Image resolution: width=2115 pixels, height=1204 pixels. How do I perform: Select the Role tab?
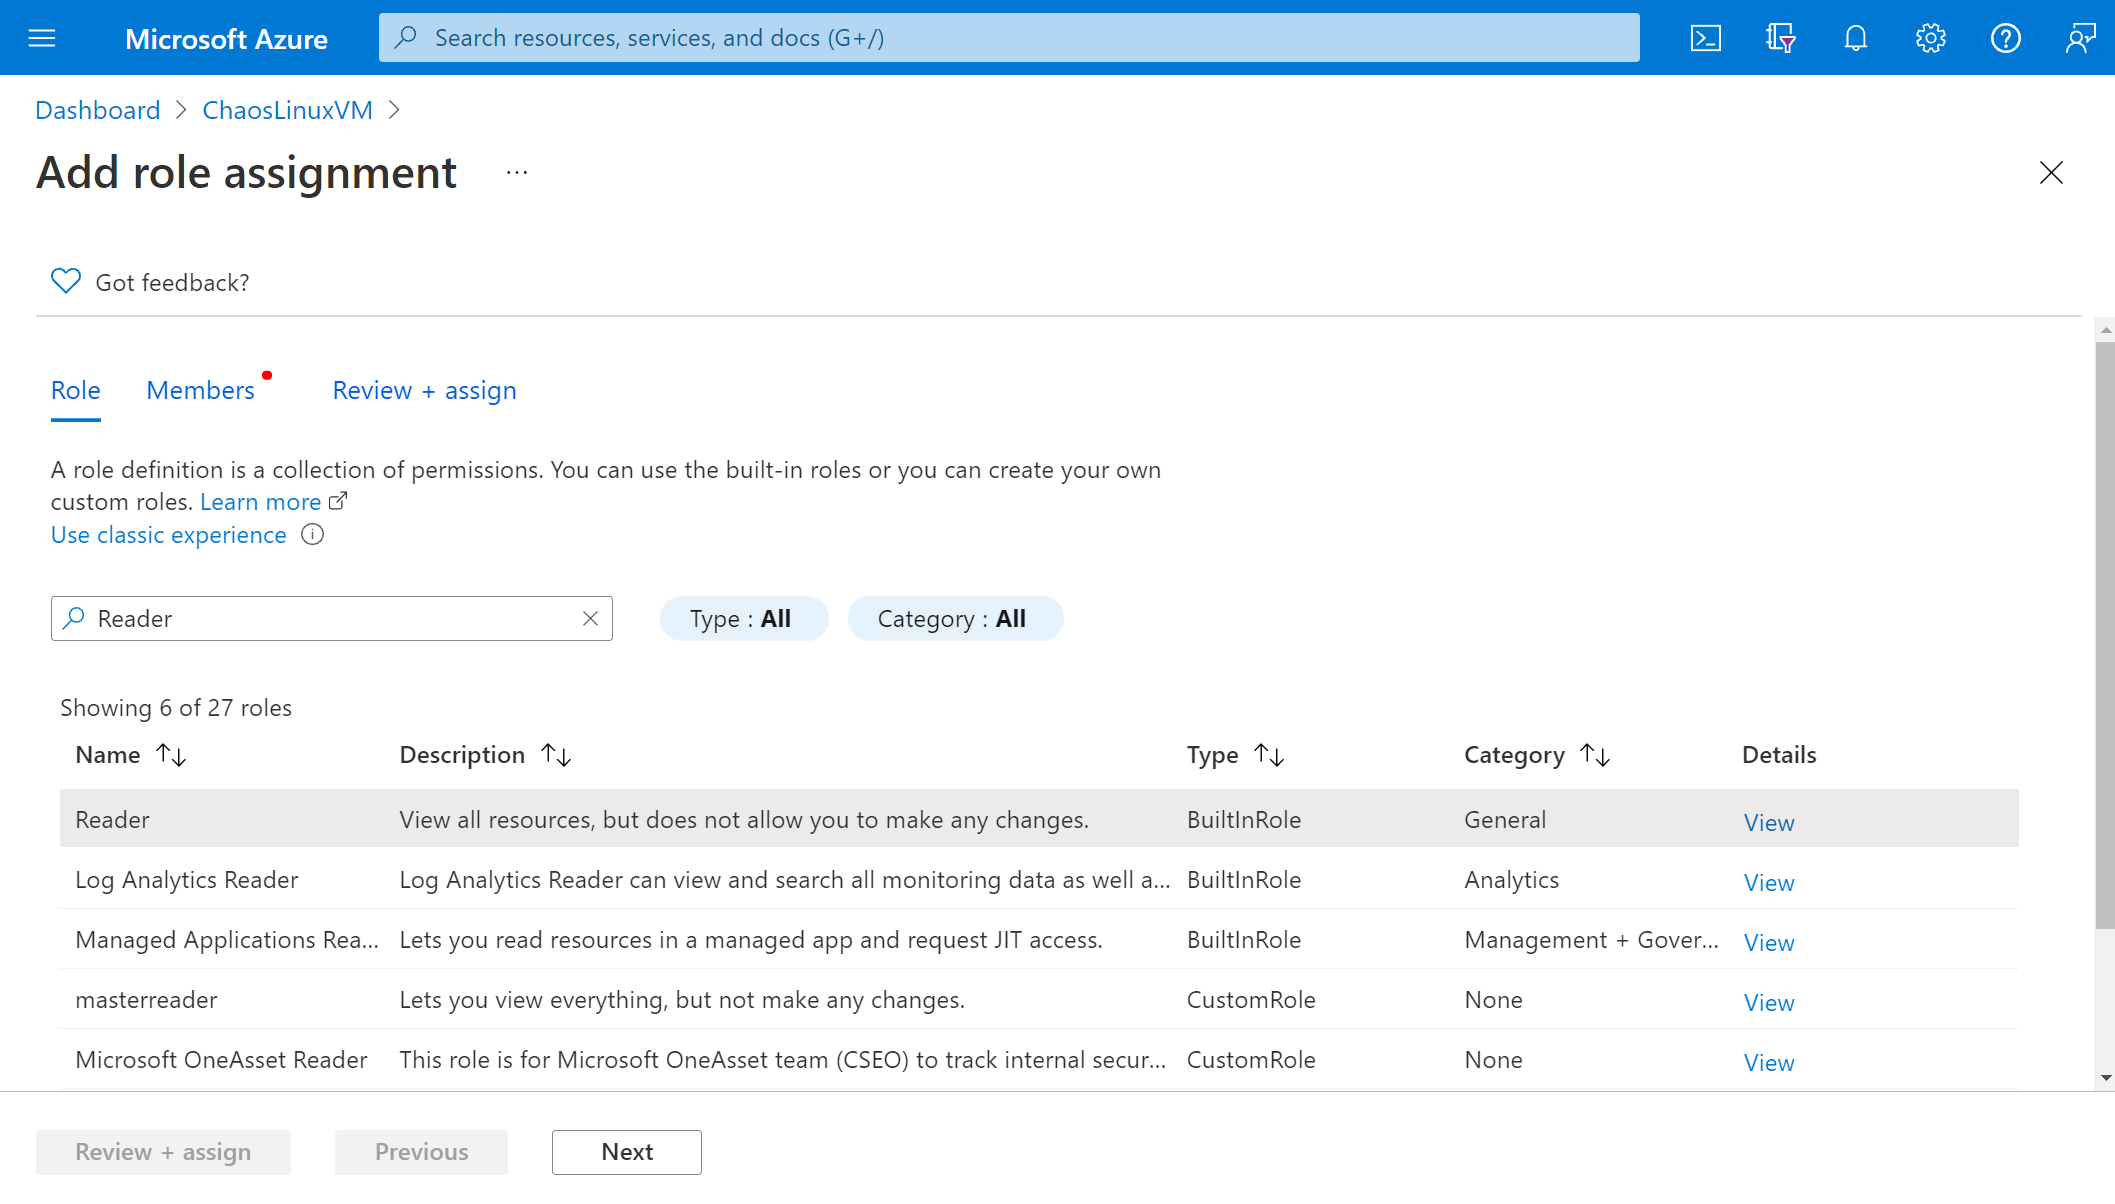point(76,389)
